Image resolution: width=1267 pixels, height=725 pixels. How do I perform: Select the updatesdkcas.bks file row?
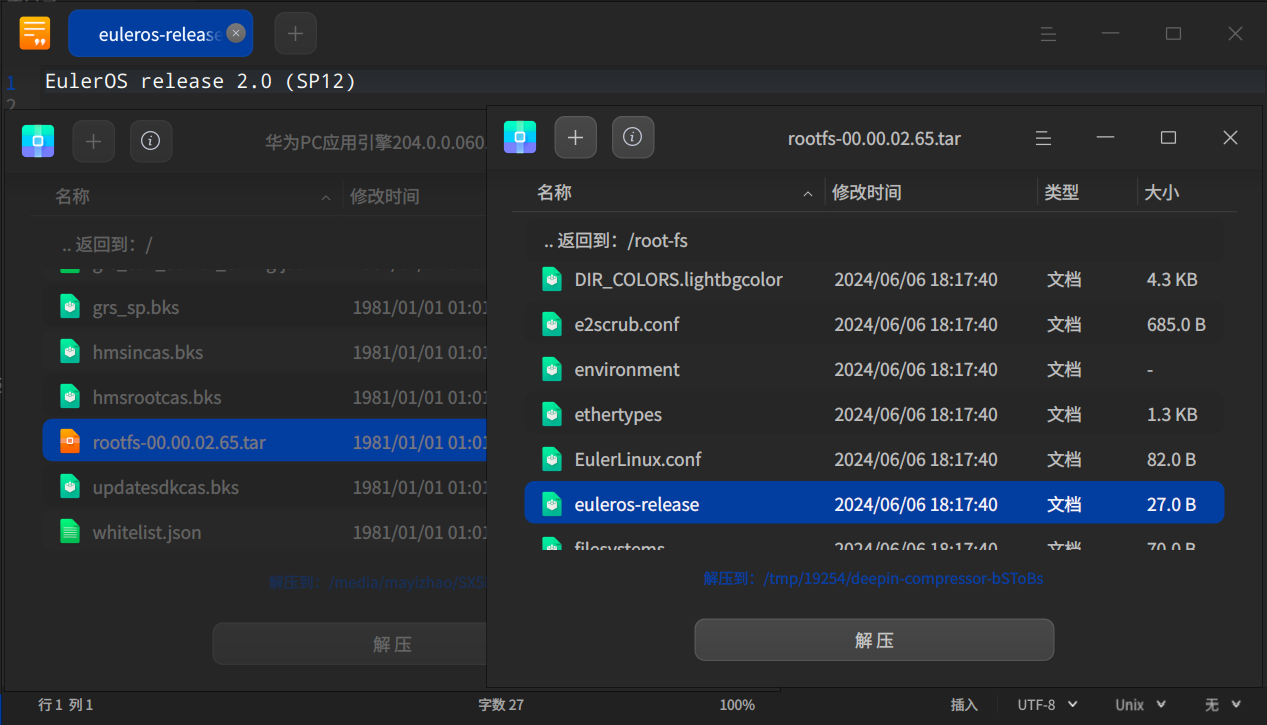265,487
